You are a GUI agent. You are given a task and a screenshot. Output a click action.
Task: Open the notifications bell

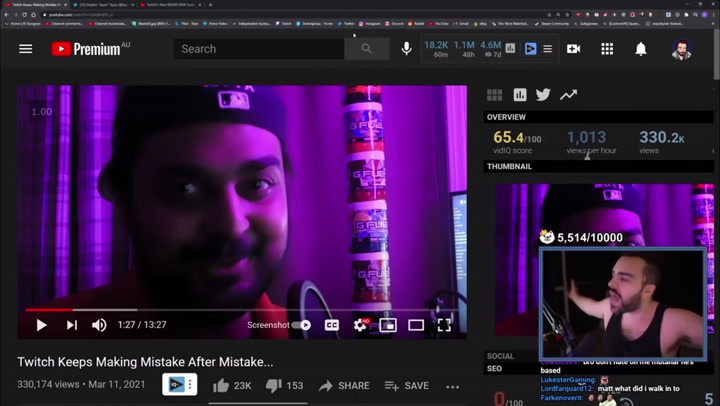click(641, 49)
